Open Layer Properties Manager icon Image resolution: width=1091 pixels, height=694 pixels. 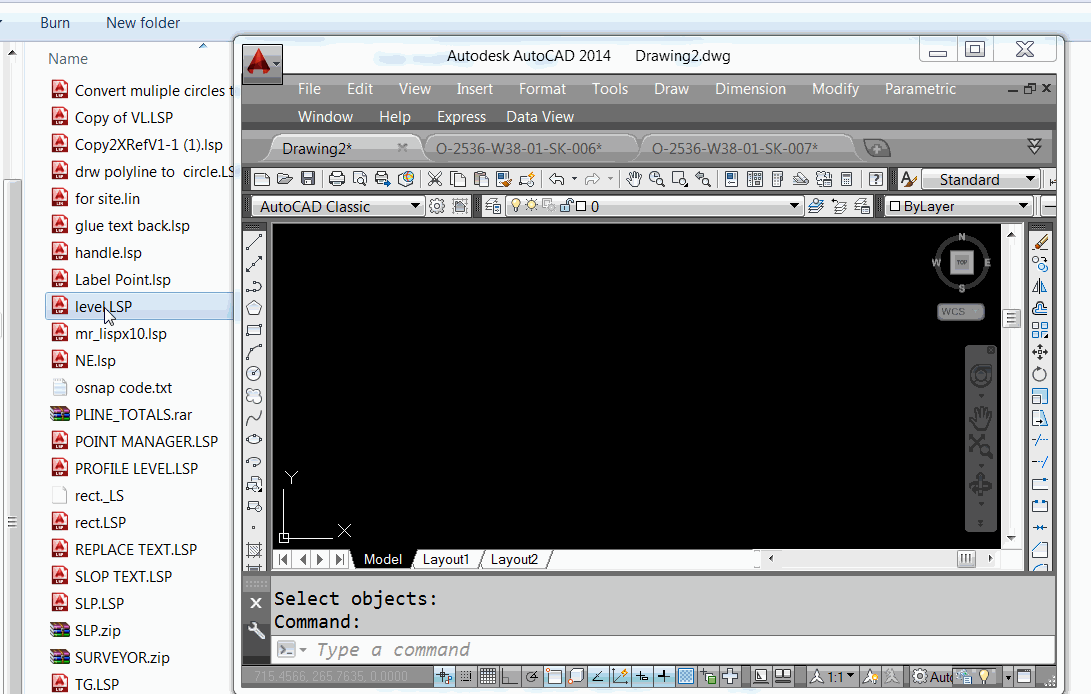coord(493,206)
